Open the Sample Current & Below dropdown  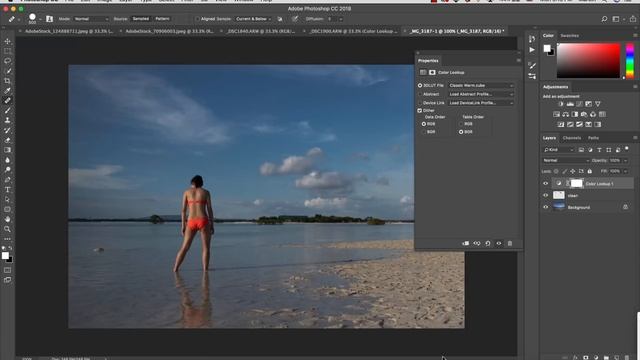[253, 19]
